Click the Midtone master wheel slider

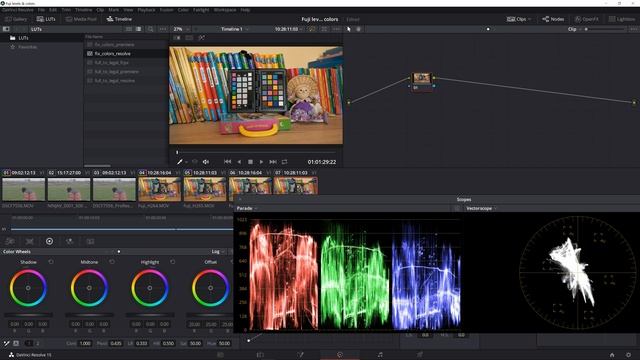tap(89, 315)
